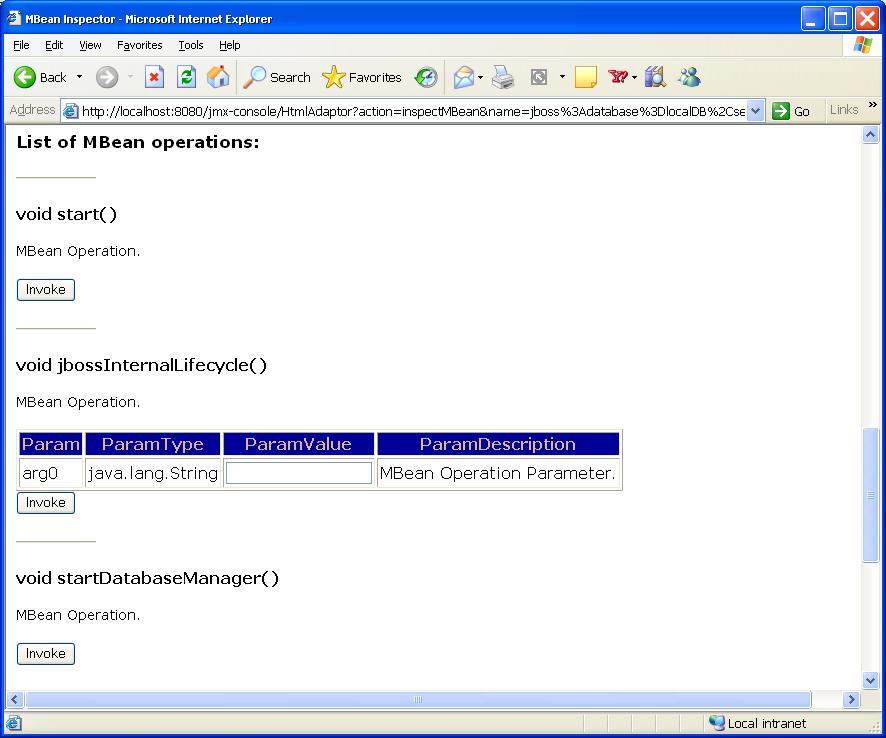Viewport: 886px width, 738px height.
Task: Click the Search magnifier button
Action: click(x=278, y=77)
